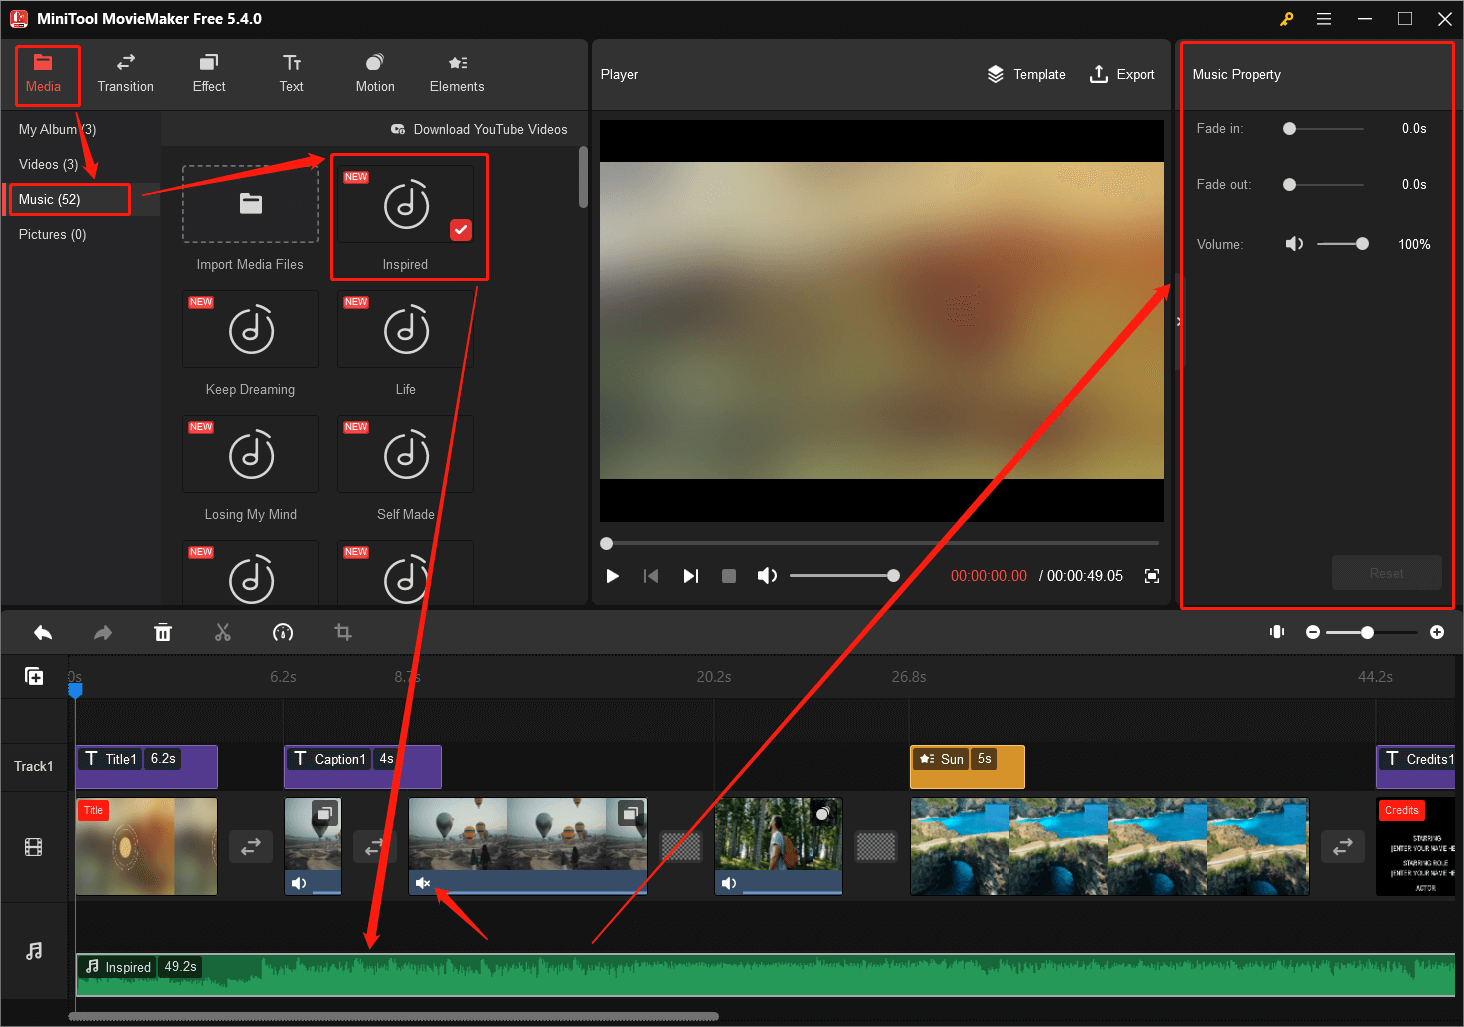The width and height of the screenshot is (1464, 1027).
Task: Adjust the Fade in slider
Action: [x=1323, y=128]
